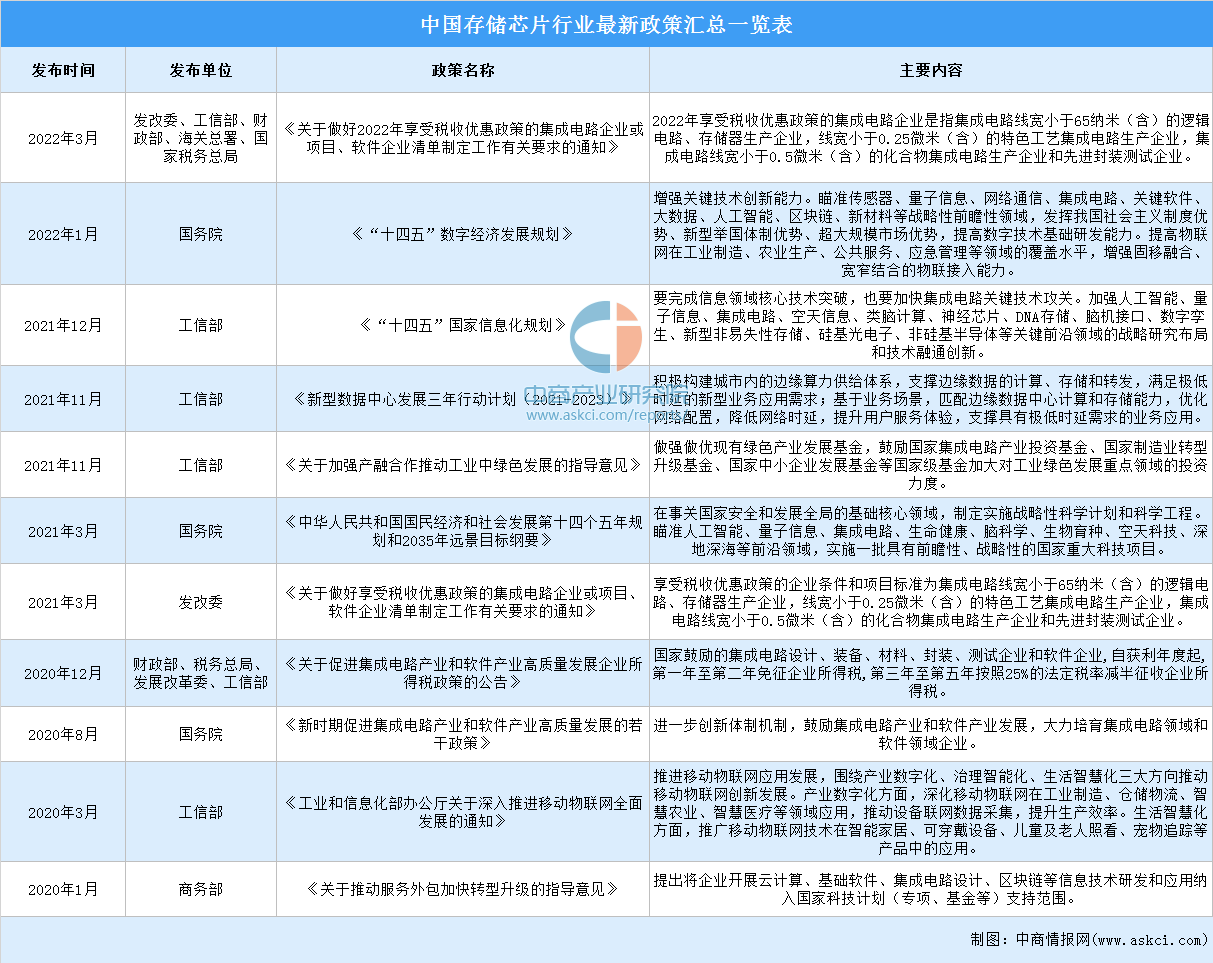
Task: Click the table title about 中国存储芯片行业最新政策
Action: point(606,23)
